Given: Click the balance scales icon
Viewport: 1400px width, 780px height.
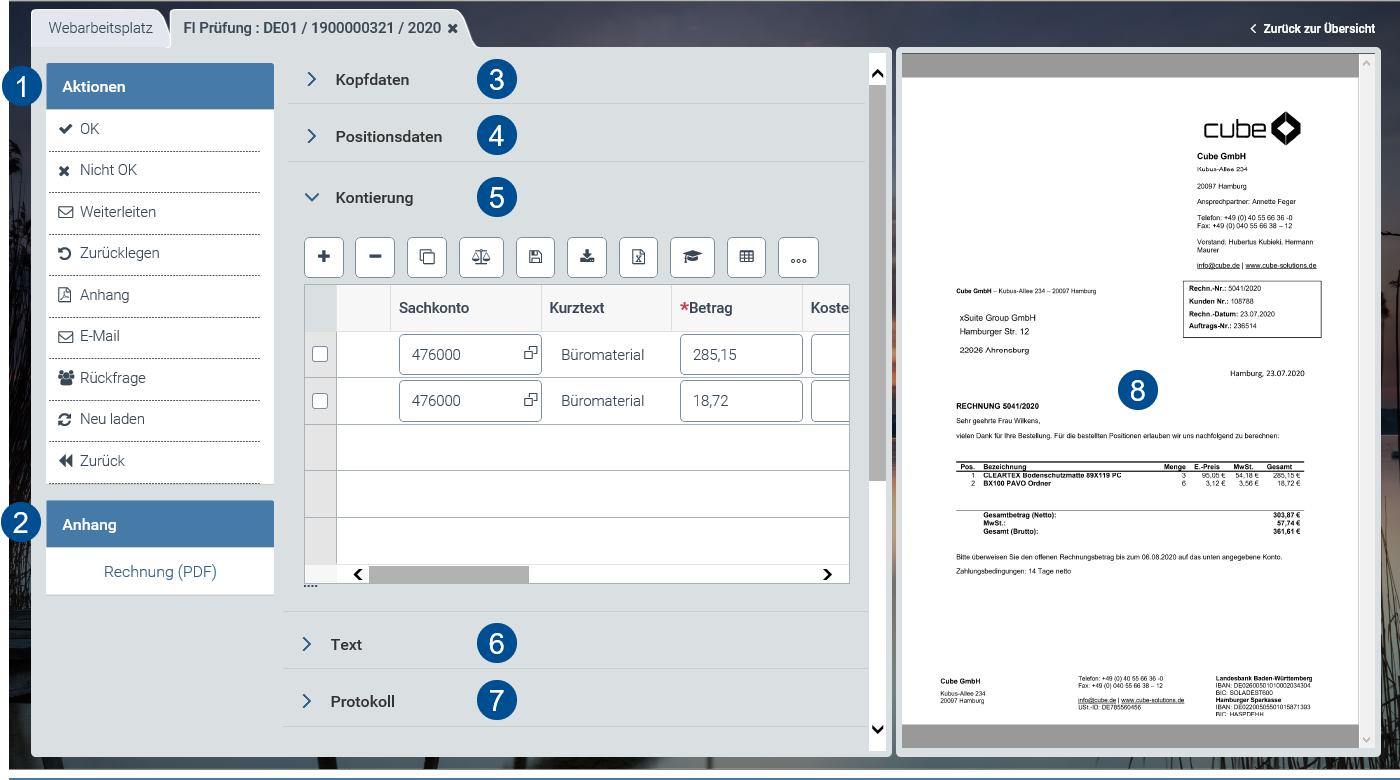Looking at the screenshot, I should click(x=481, y=257).
